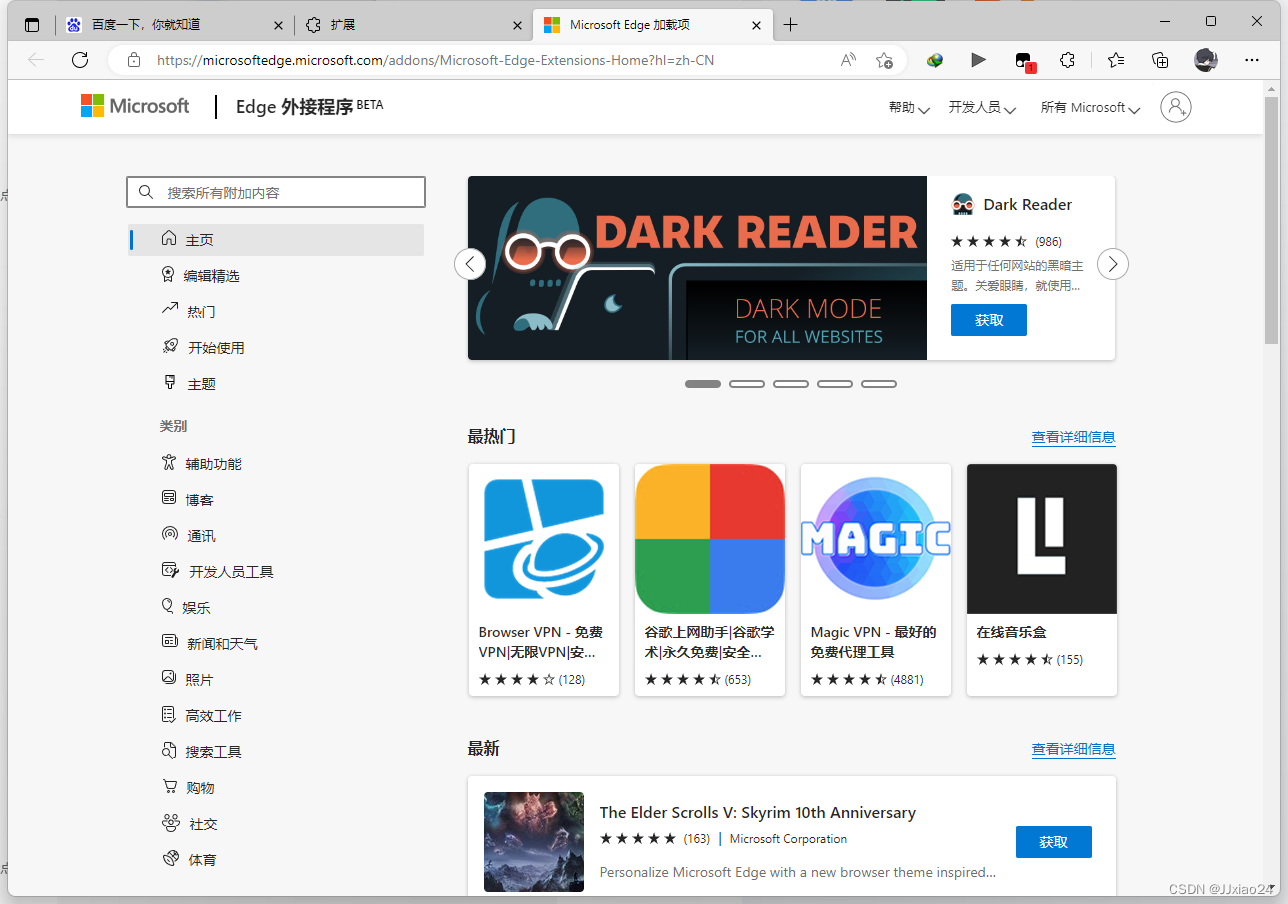This screenshot has width=1288, height=904.
Task: Open the Extensions puzzle icon in toolbar
Action: [x=1067, y=60]
